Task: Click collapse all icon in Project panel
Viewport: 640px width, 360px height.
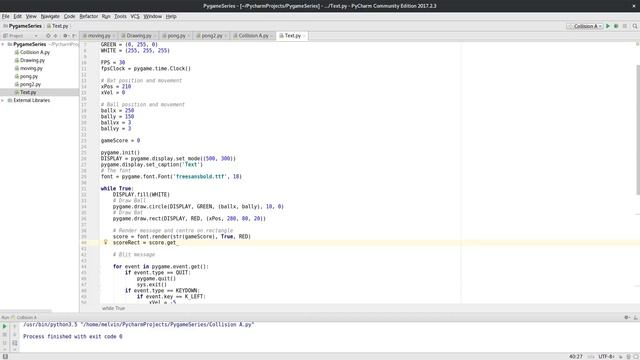Action: (56, 36)
